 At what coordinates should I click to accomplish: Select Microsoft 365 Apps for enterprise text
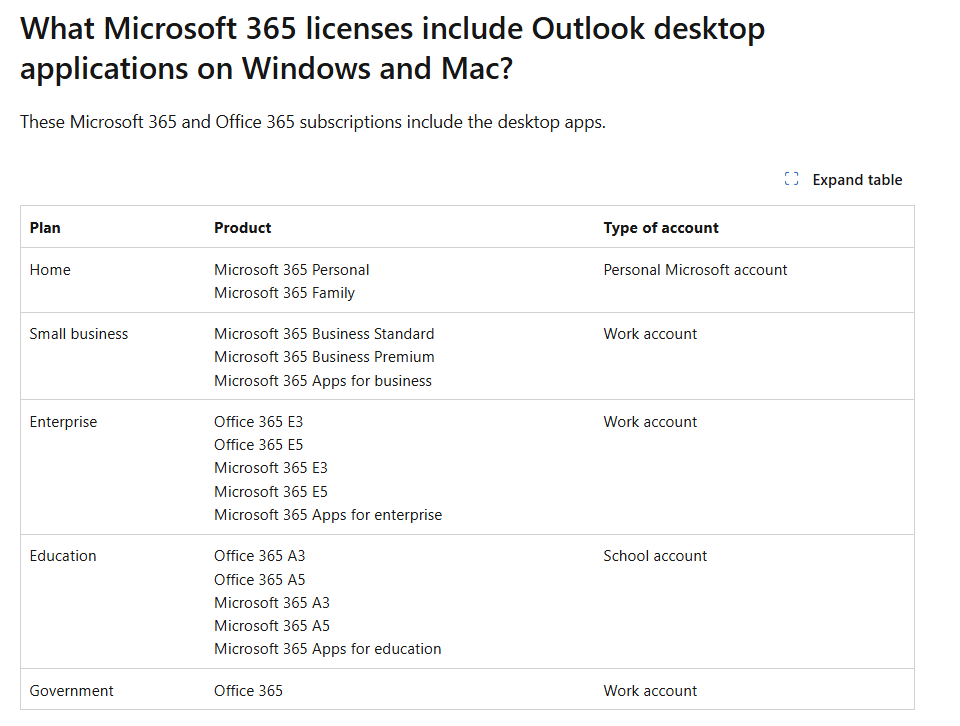328,515
